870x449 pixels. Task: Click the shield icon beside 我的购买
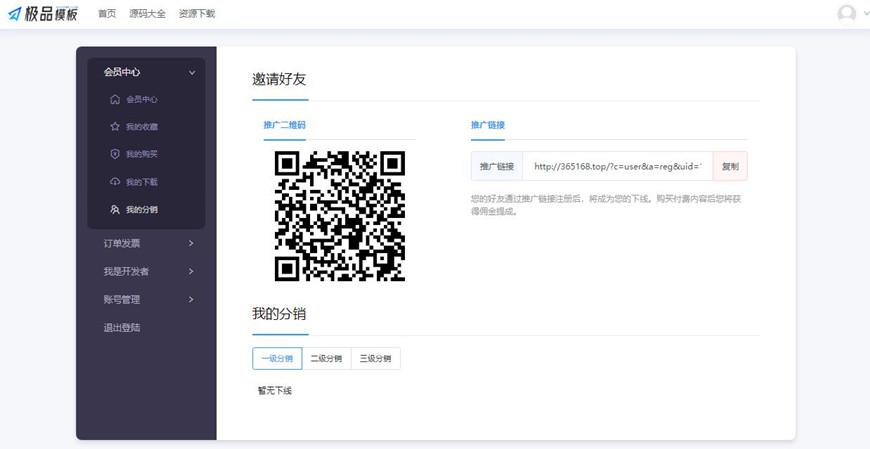115,154
